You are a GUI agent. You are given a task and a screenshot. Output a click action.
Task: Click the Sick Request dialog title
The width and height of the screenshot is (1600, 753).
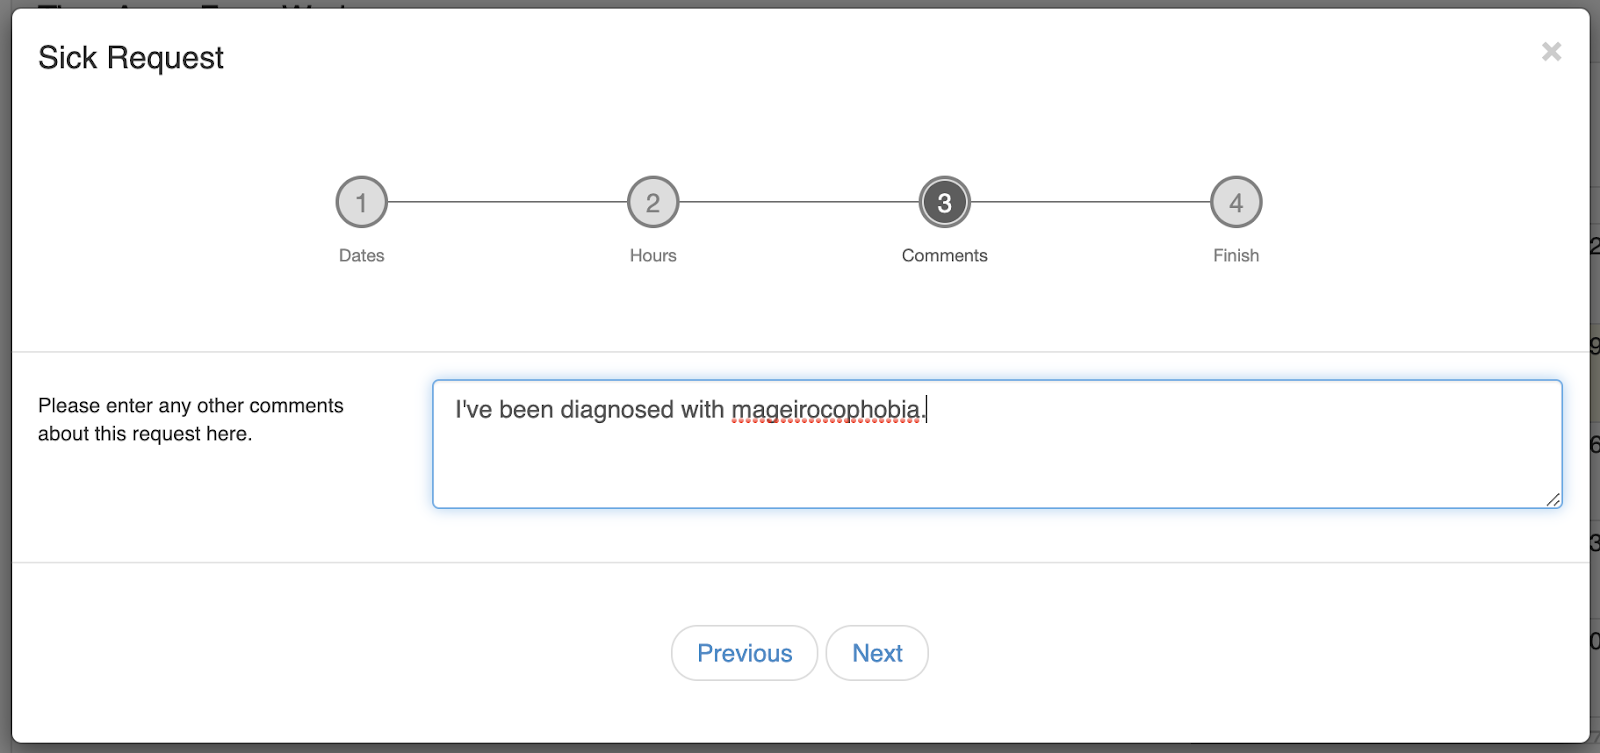pyautogui.click(x=131, y=58)
